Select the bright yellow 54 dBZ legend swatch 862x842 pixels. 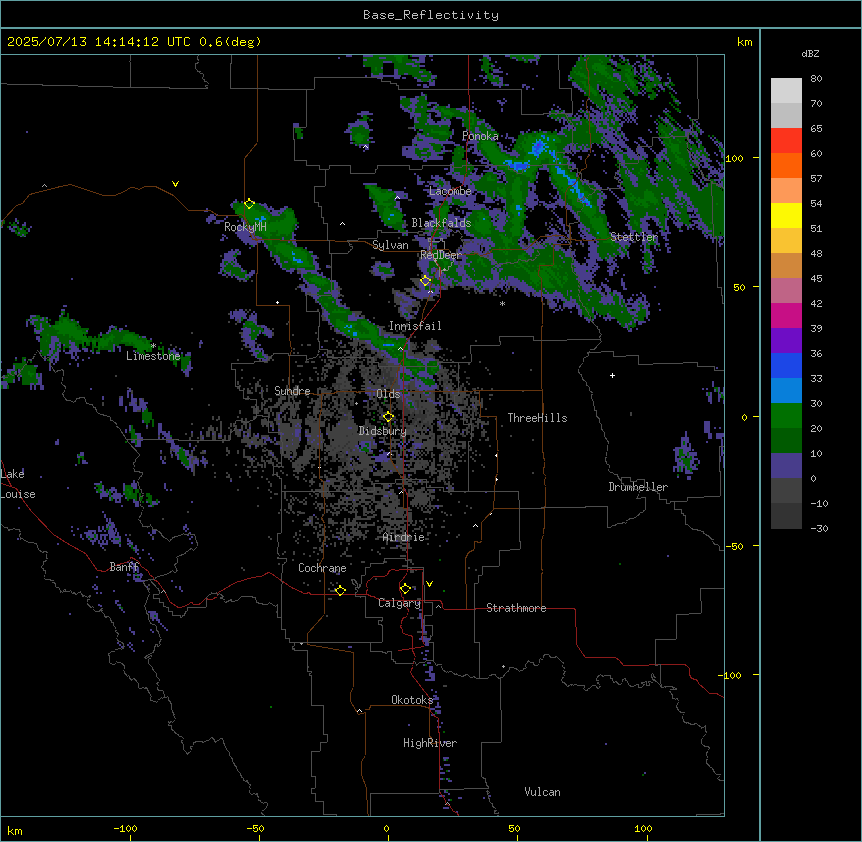(x=786, y=215)
